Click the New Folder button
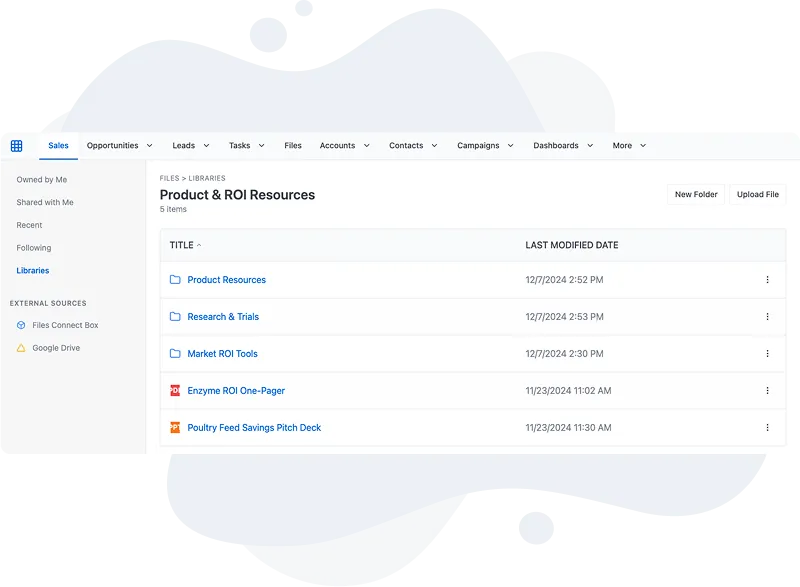The image size is (800, 587). pos(696,194)
